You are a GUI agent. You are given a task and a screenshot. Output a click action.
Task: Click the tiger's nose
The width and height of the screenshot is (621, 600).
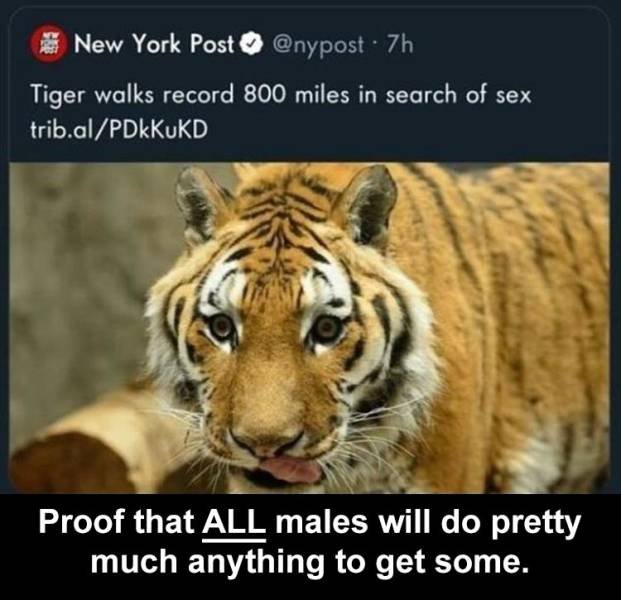[x=266, y=438]
